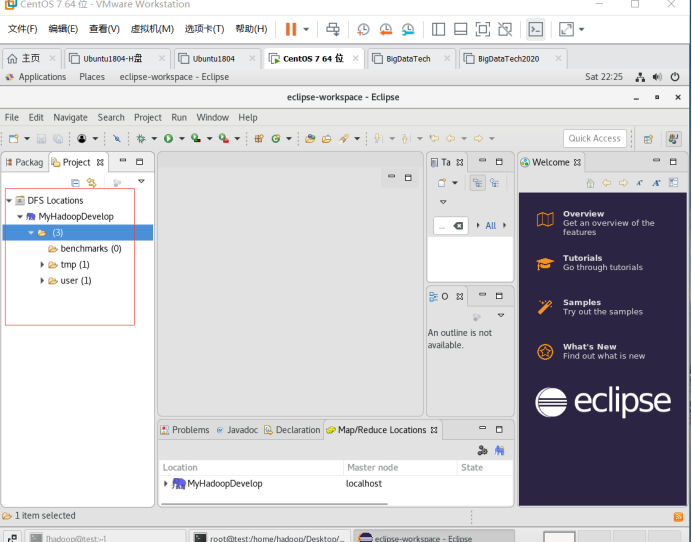The image size is (692, 542).
Task: Click the Run External Tools icon
Action: (x=224, y=139)
